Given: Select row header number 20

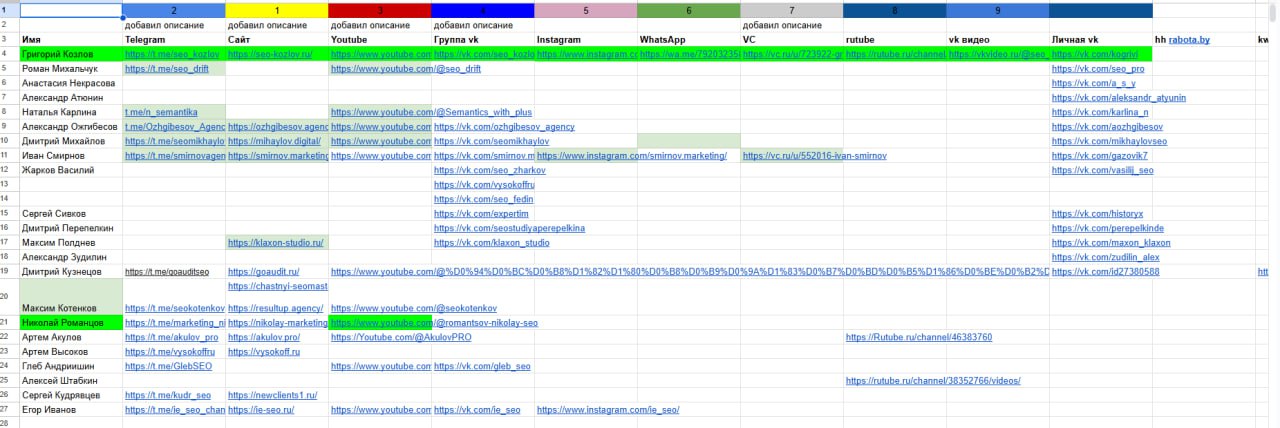Looking at the screenshot, I should [x=5, y=297].
